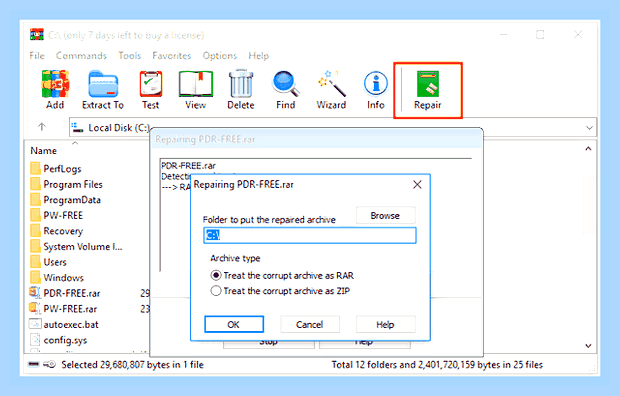Select the config.sys file
Viewport: 620px width, 396px height.
tap(58, 340)
